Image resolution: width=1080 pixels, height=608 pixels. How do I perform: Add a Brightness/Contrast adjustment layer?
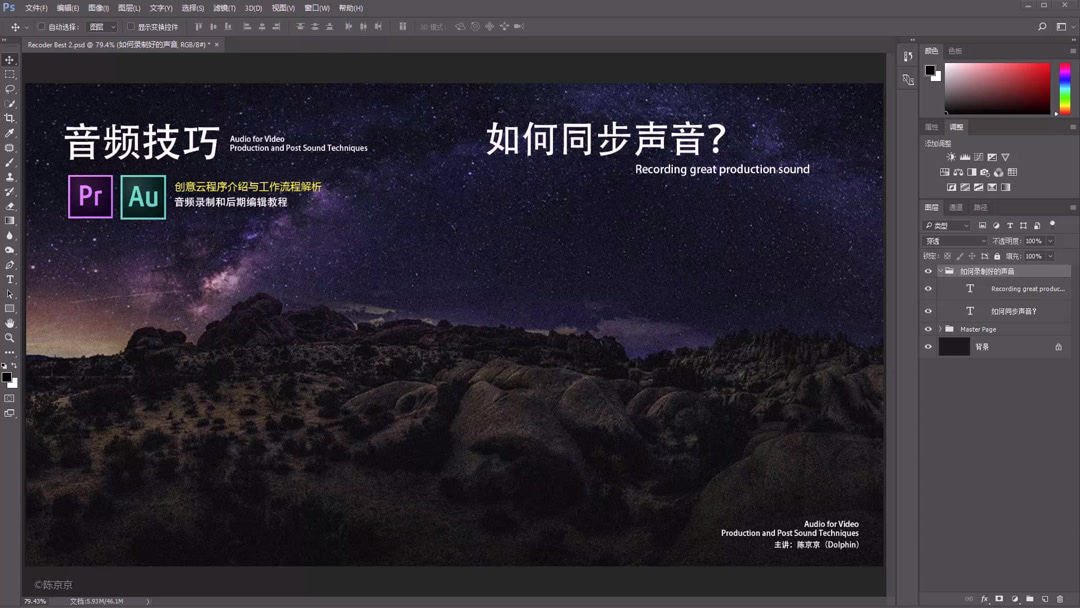[x=951, y=157]
